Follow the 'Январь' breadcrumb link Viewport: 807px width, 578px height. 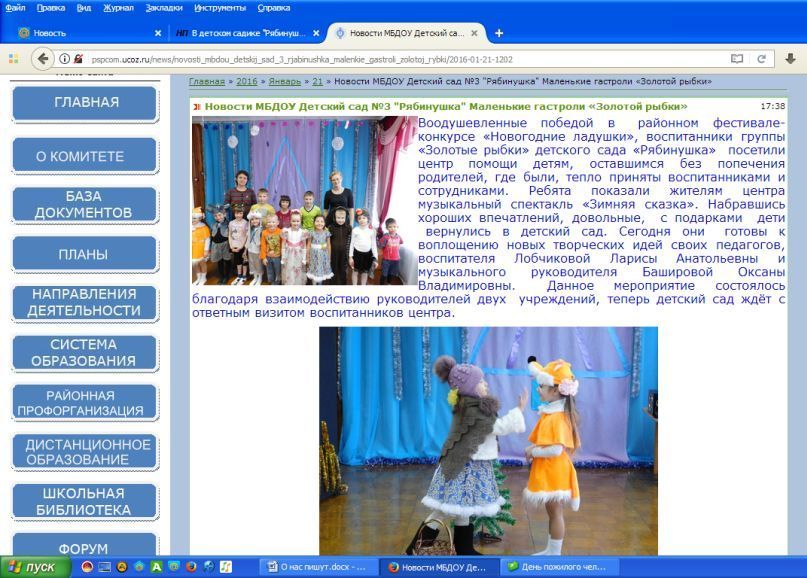[x=285, y=81]
